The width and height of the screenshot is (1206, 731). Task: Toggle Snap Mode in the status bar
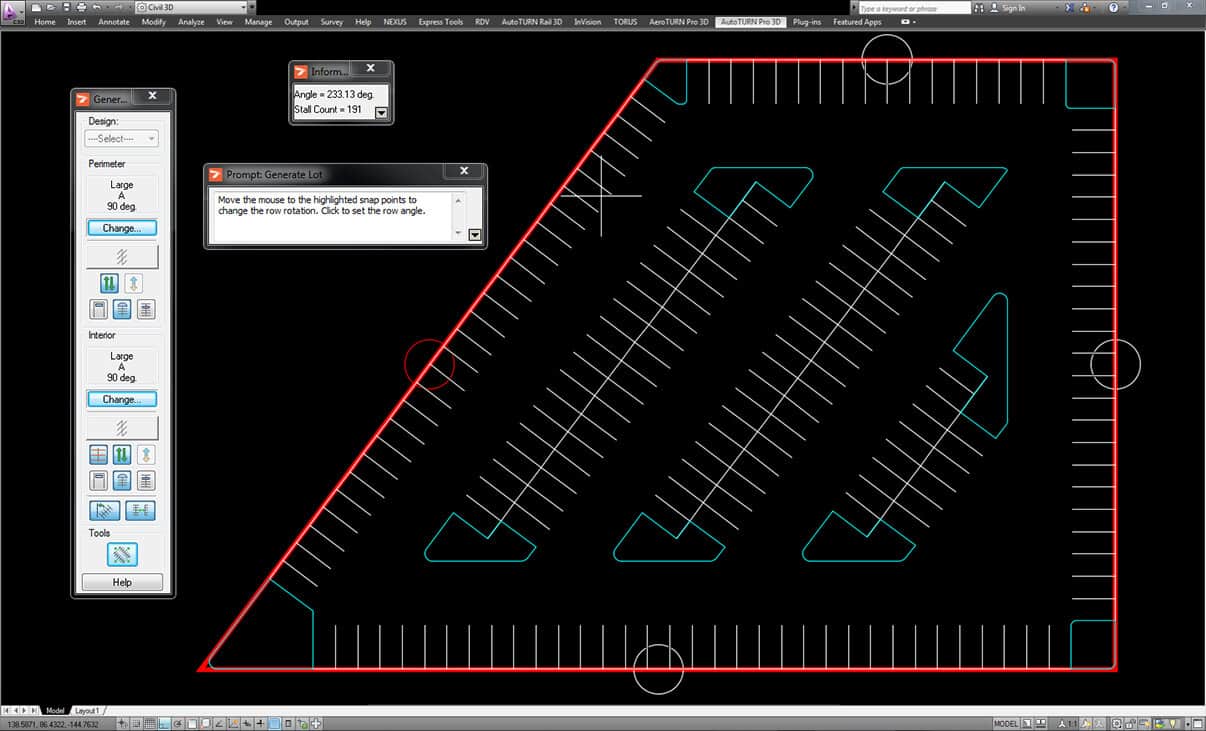136,723
